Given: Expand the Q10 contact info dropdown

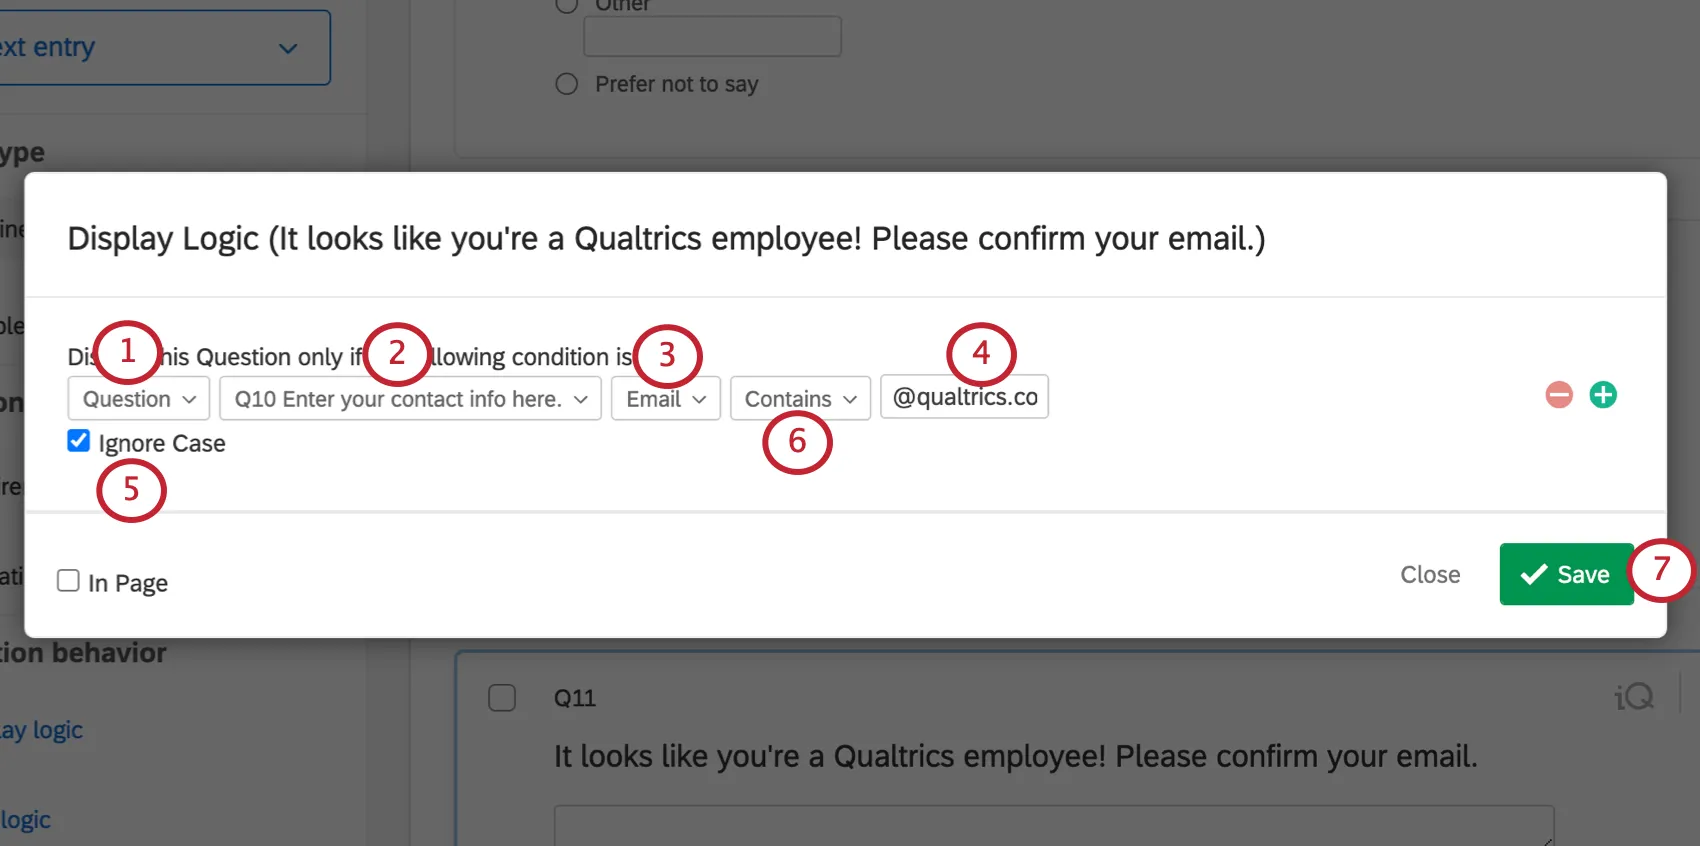Looking at the screenshot, I should click(409, 398).
